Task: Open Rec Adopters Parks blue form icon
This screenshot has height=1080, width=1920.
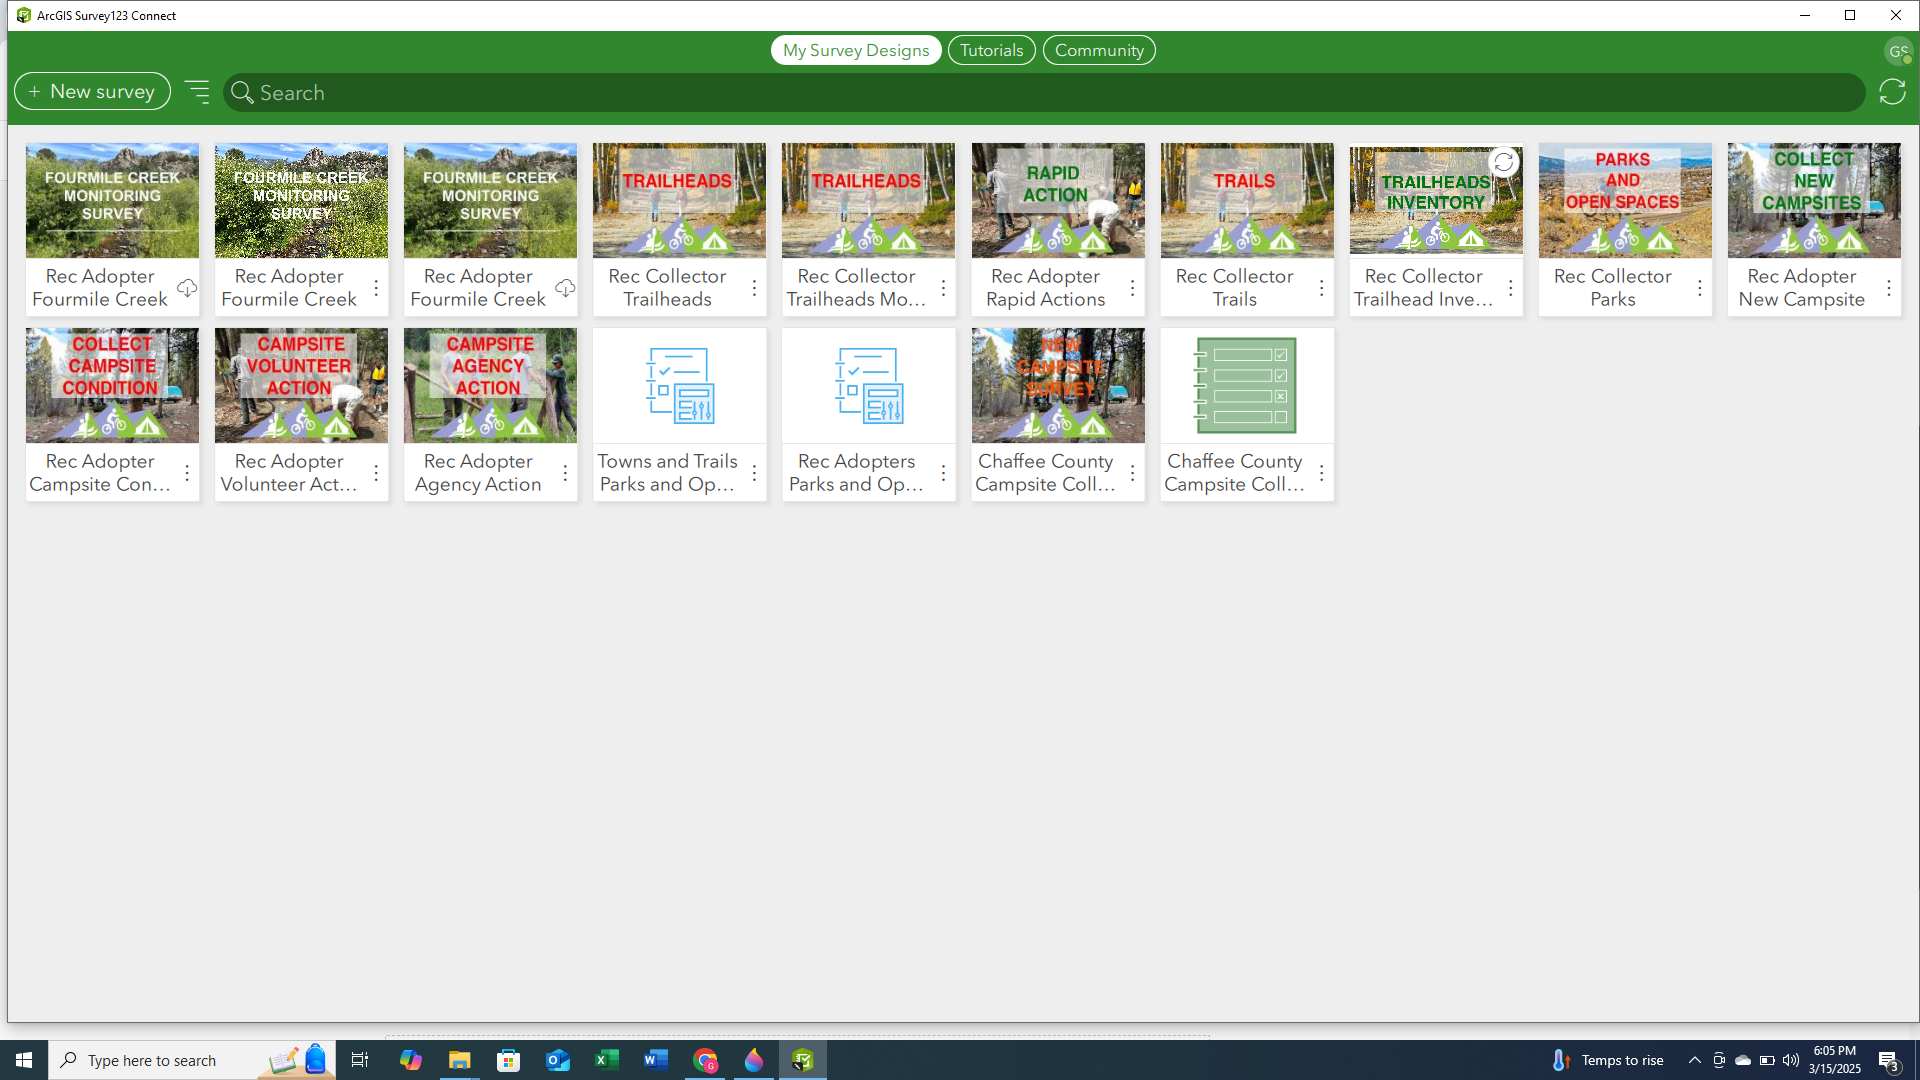Action: [868, 385]
